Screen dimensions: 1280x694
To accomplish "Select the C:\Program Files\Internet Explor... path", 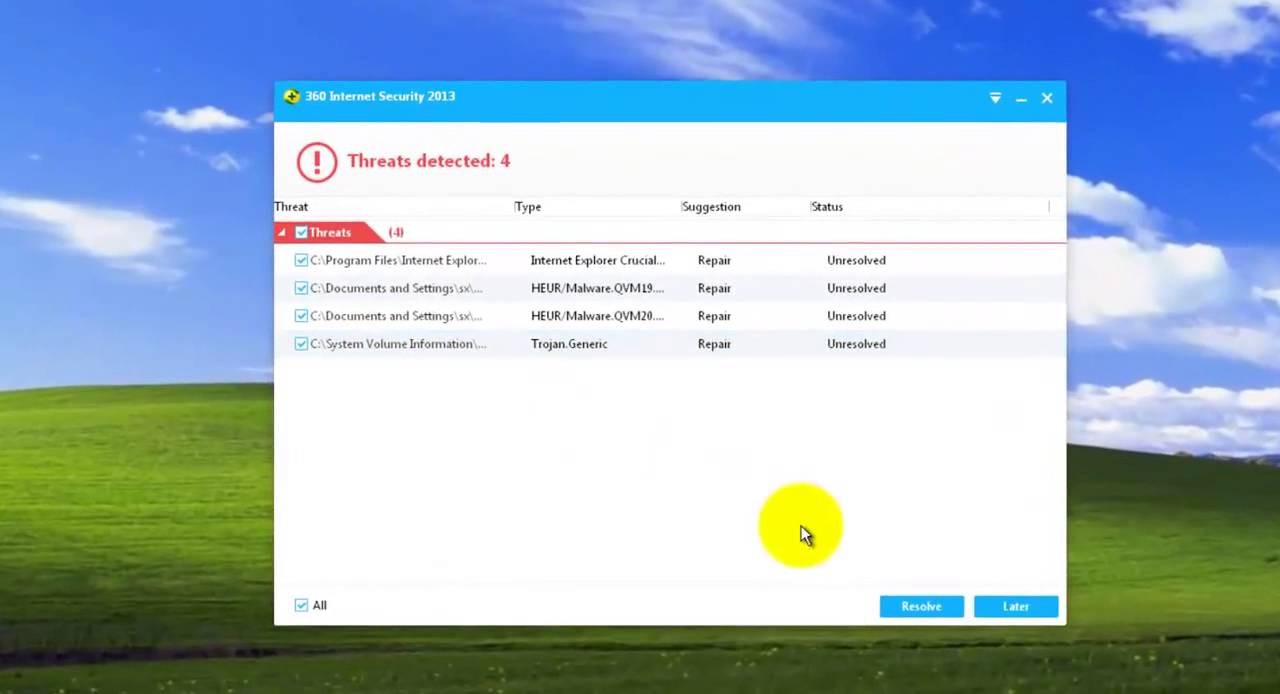I will pyautogui.click(x=398, y=260).
